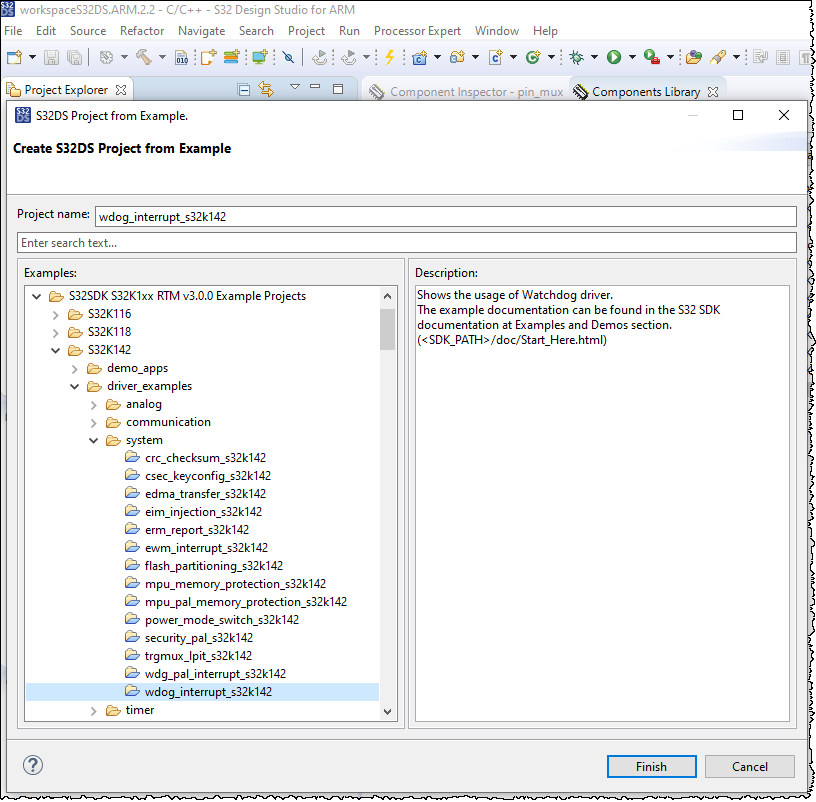Click the Run with red toolbox icon

(651, 57)
